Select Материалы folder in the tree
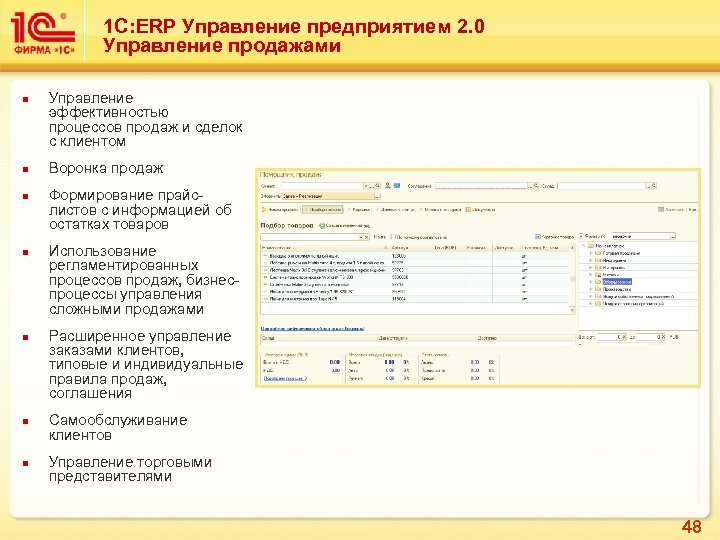Screen dimensions: 720x540 pos(614,267)
